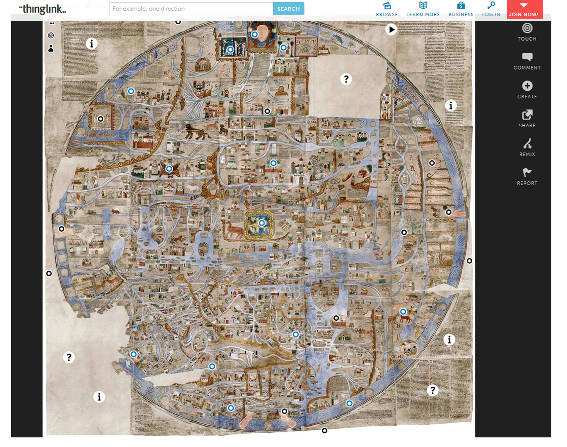Open the info tag at top-left text

click(x=91, y=44)
